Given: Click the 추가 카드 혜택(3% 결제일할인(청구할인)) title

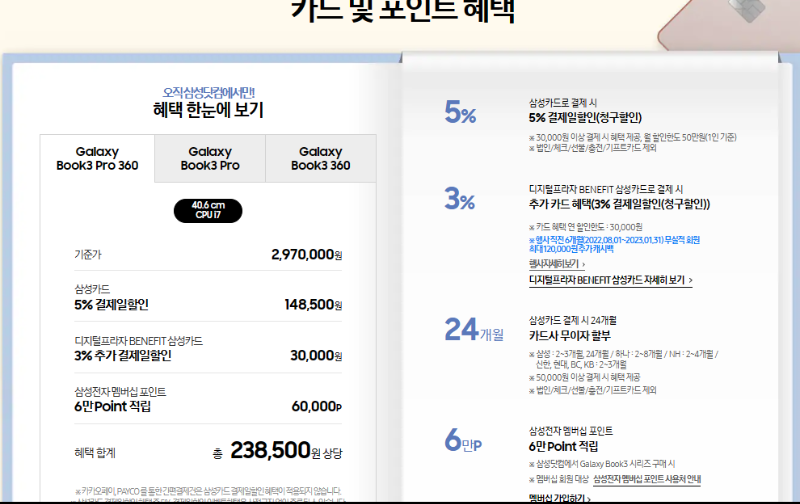Looking at the screenshot, I should point(619,204).
